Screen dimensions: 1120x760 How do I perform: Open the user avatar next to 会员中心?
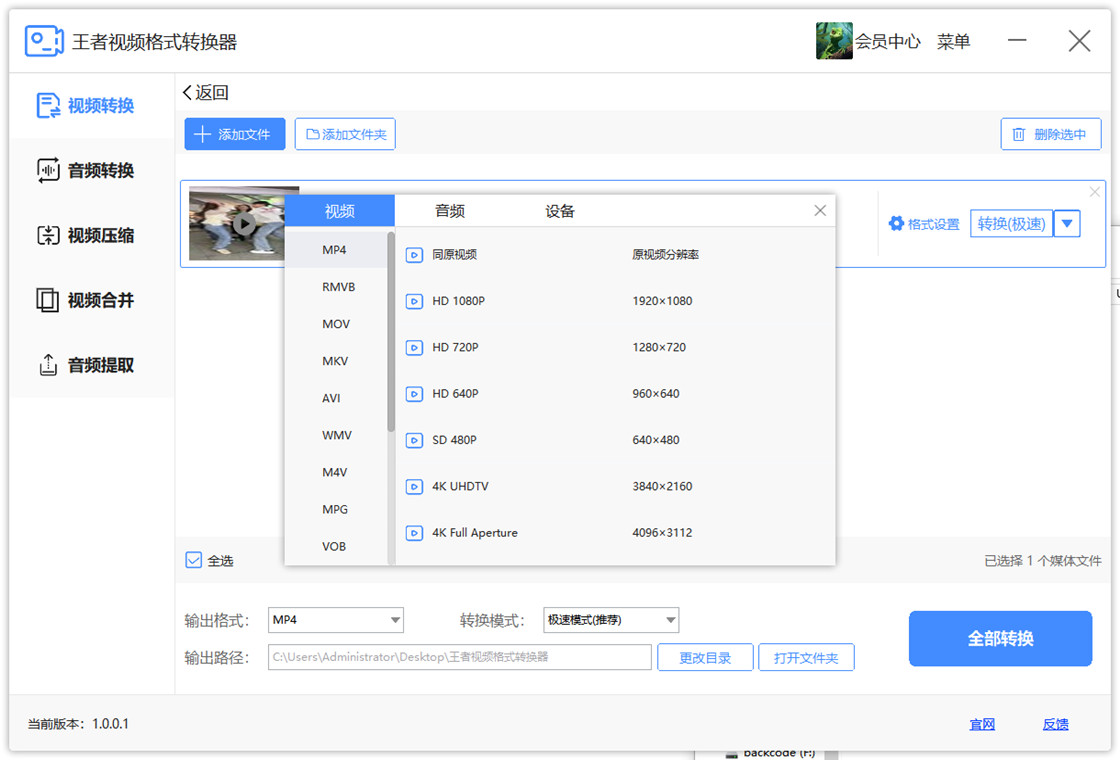coord(834,41)
